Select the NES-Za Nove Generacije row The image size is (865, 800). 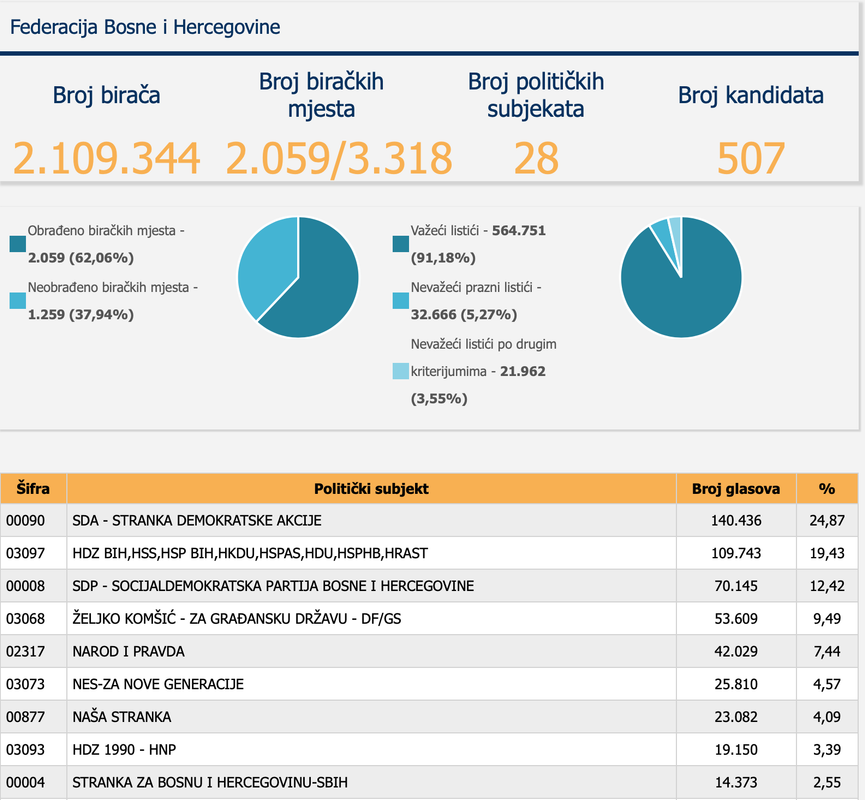click(429, 684)
